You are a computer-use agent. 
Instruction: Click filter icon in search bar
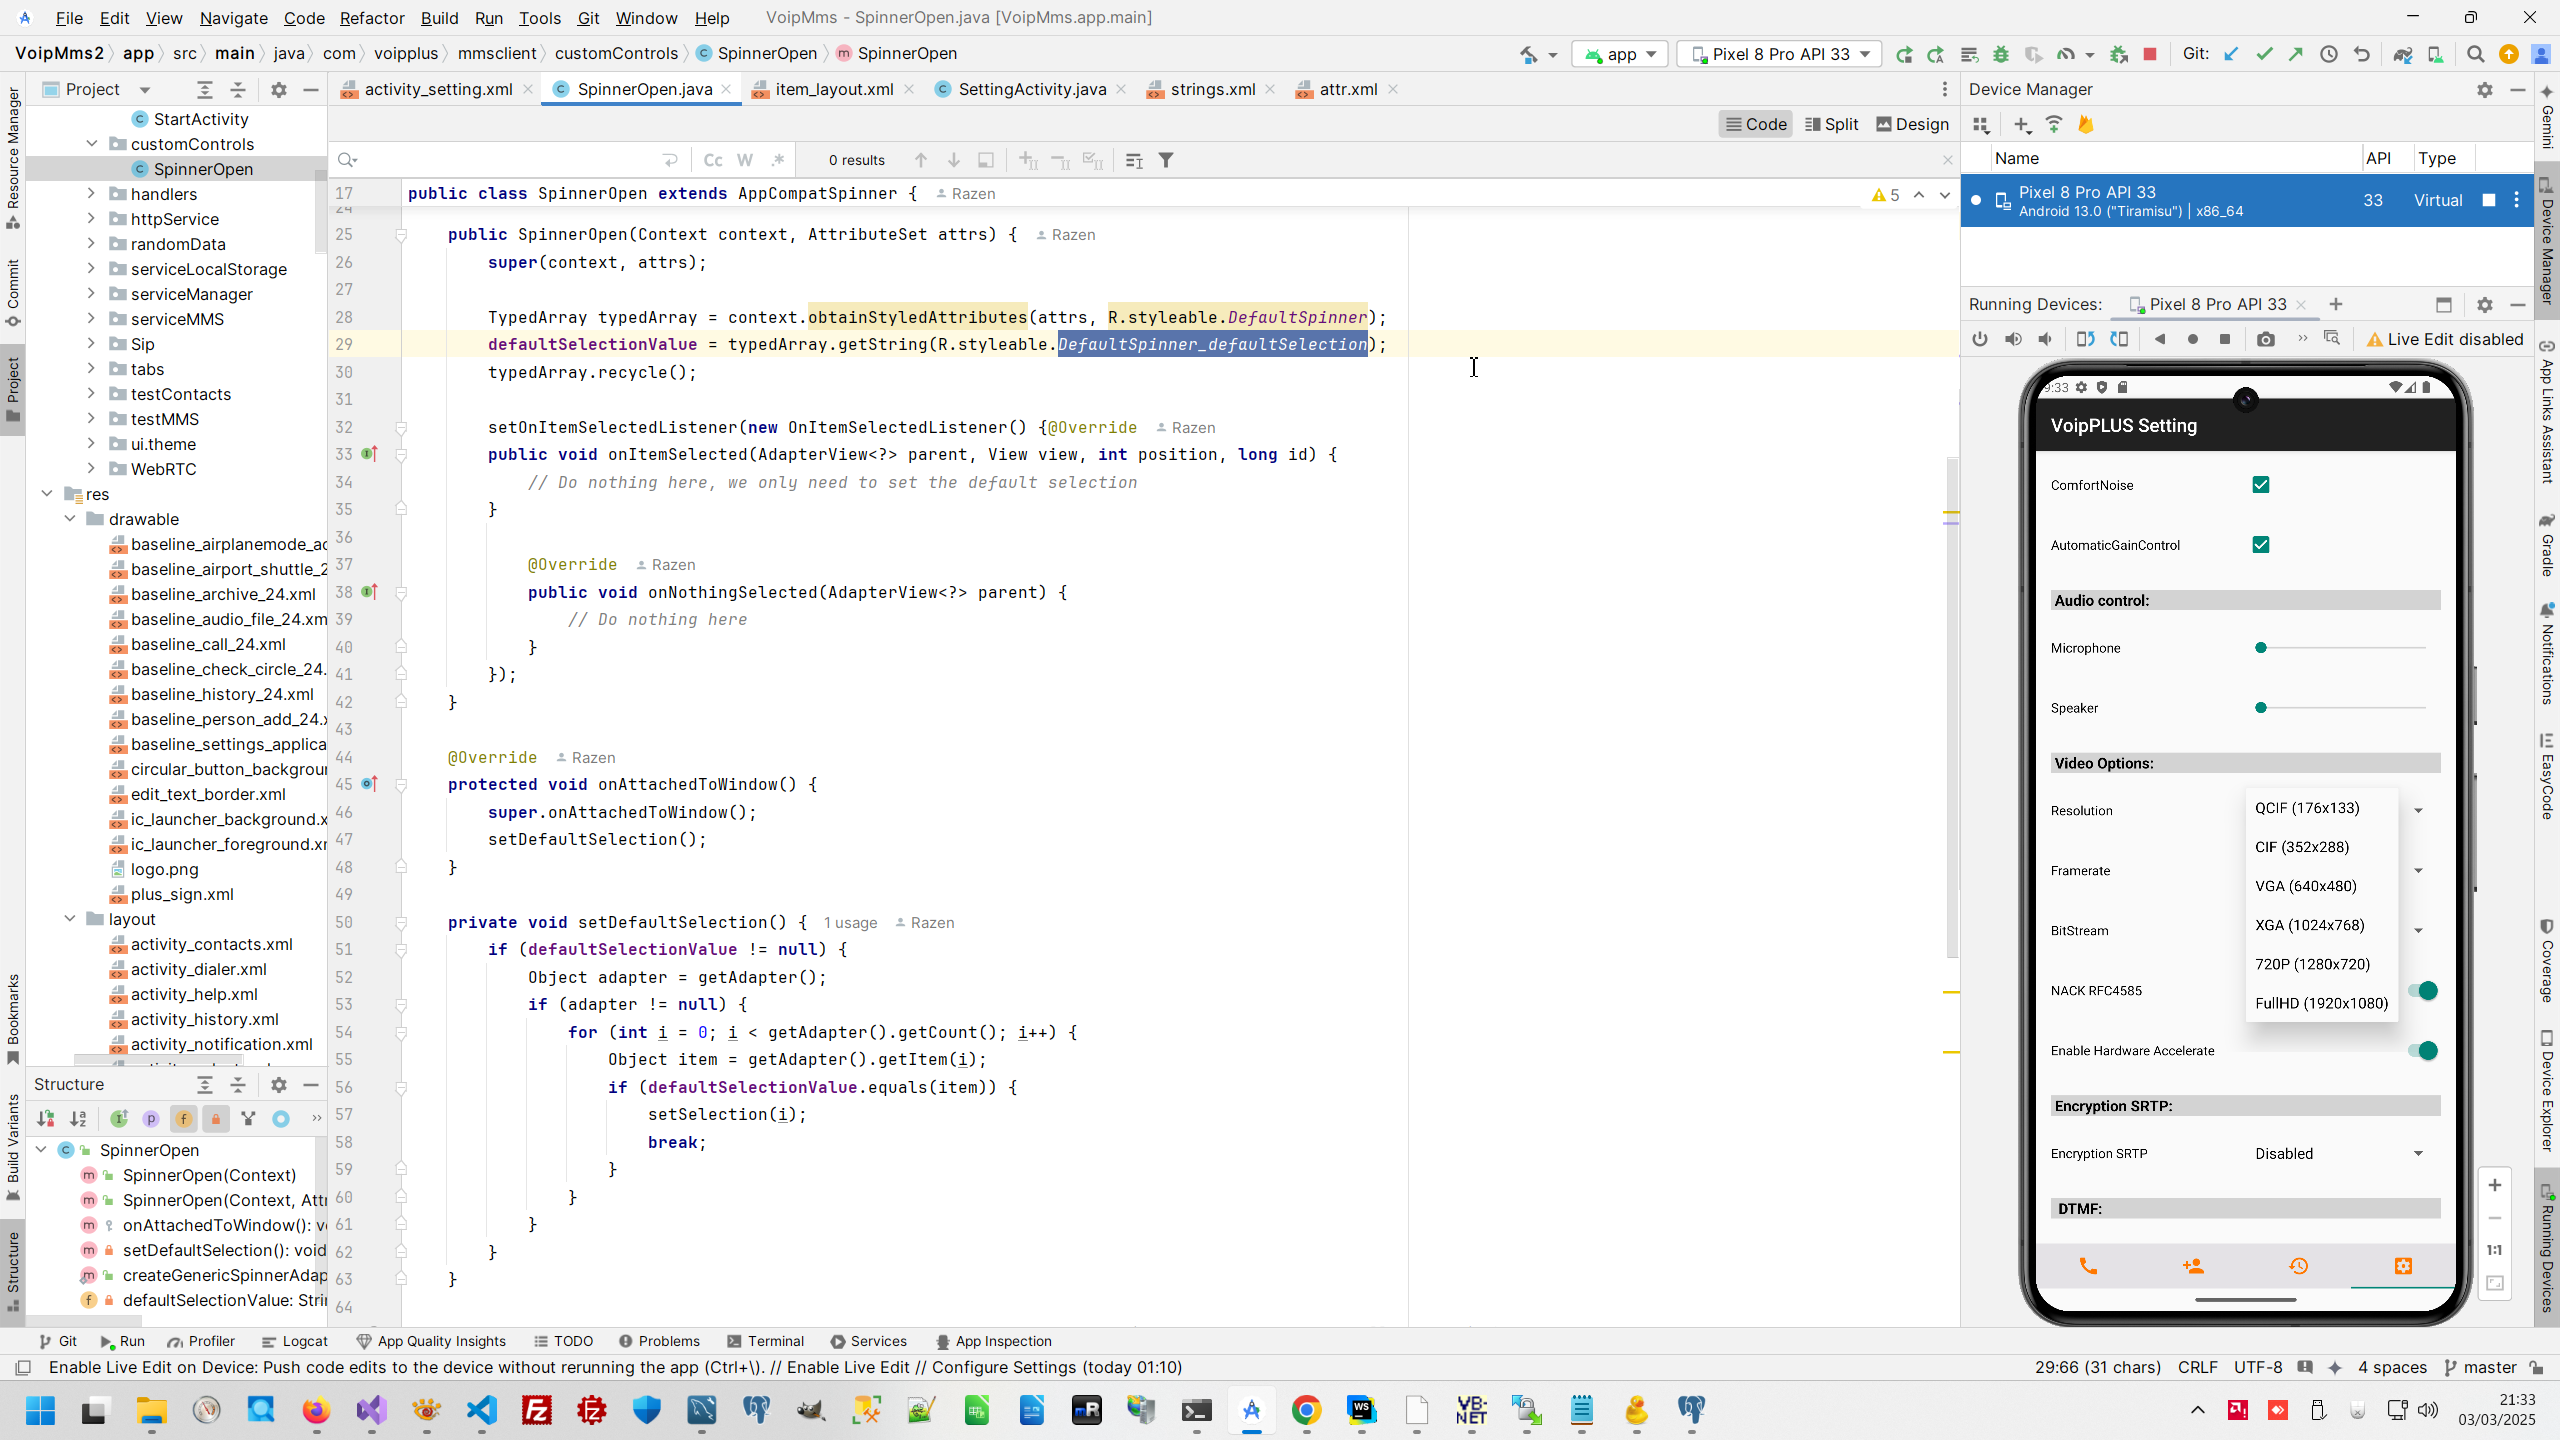click(1166, 160)
